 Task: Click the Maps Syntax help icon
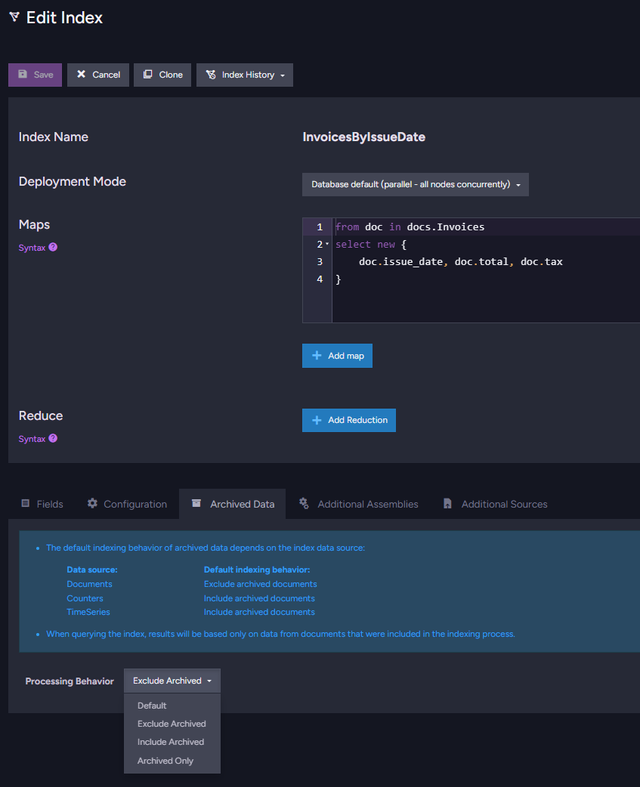coord(53,247)
